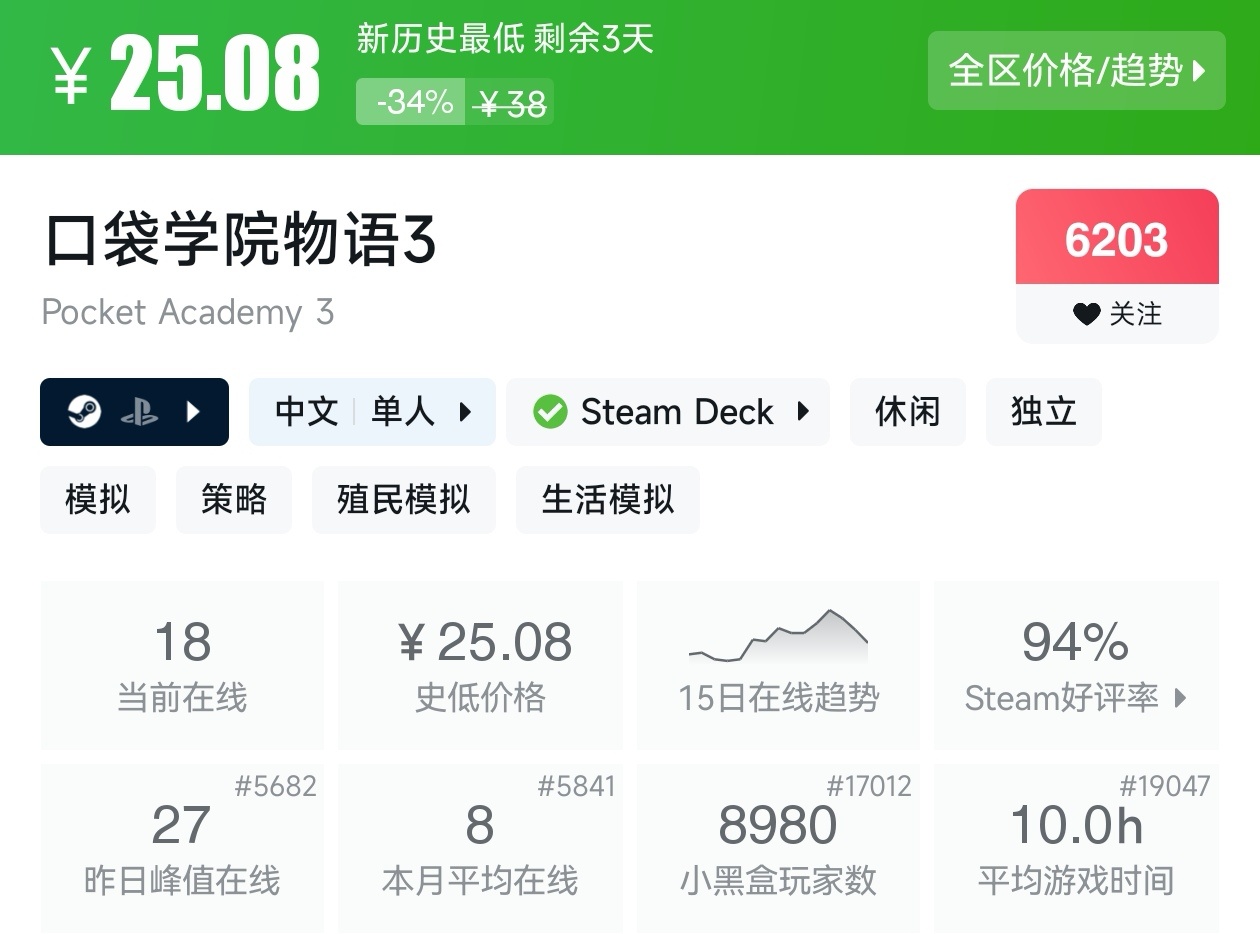Choose the 生活模拟 tag
This screenshot has width=1260, height=934.
tap(607, 500)
